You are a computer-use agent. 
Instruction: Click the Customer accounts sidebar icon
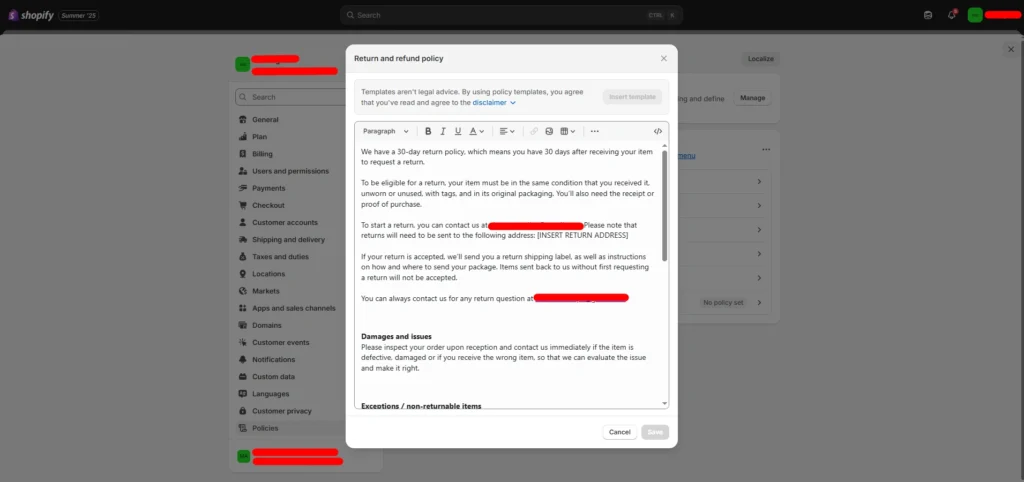pos(243,222)
